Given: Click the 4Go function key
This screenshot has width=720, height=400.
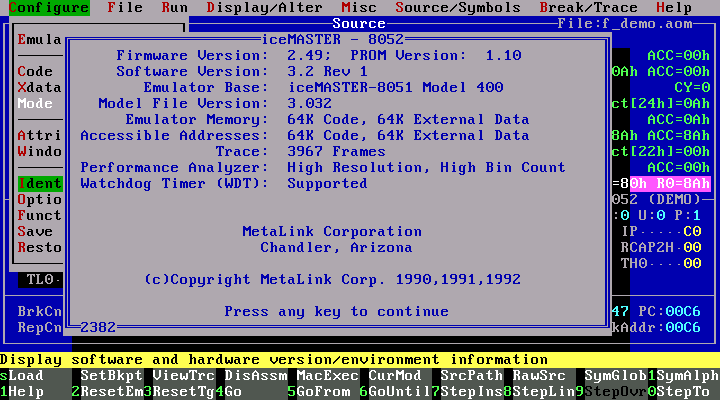Looking at the screenshot, I should [229, 392].
